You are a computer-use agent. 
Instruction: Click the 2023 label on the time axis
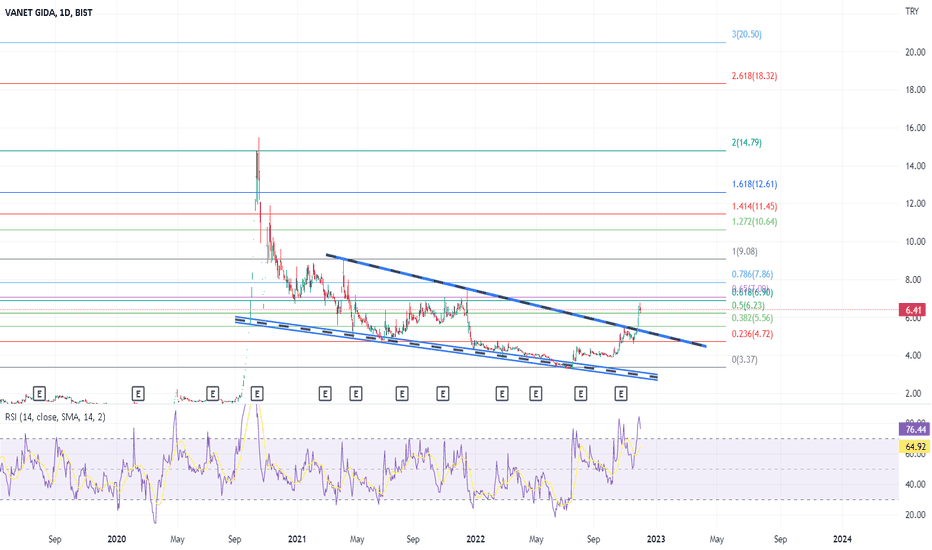(x=656, y=539)
